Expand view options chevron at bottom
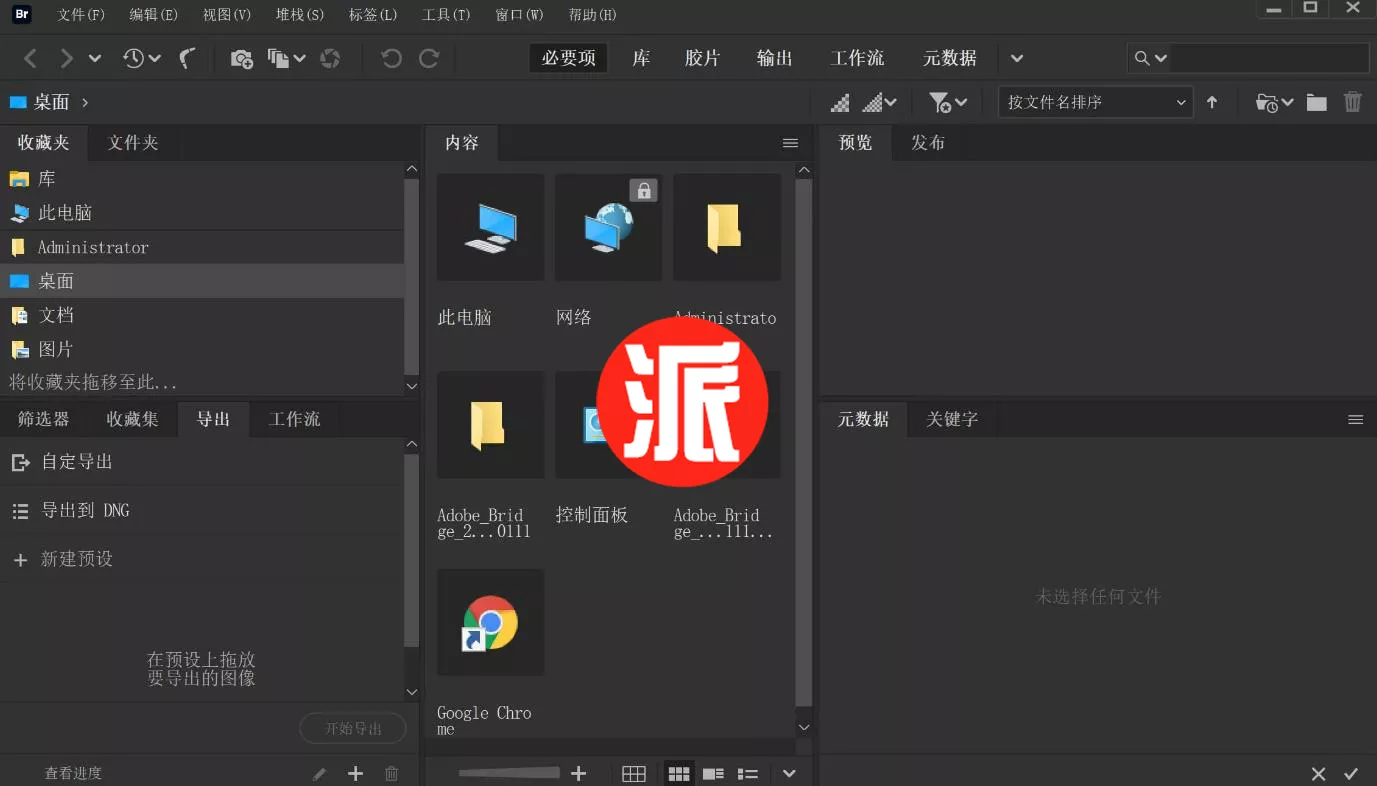The image size is (1377, 786). pyautogui.click(x=789, y=774)
